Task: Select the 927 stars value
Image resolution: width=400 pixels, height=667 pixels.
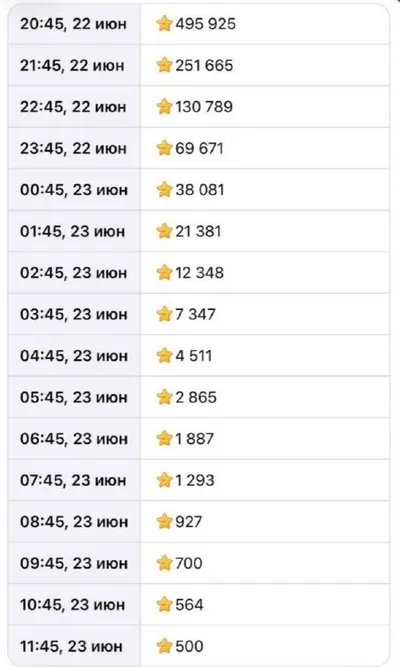Action: click(x=189, y=521)
